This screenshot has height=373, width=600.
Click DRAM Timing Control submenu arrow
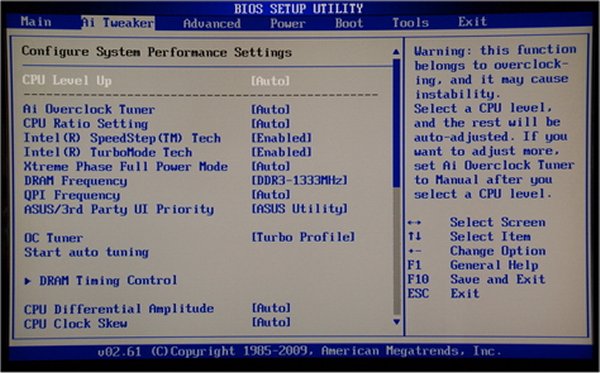point(28,281)
